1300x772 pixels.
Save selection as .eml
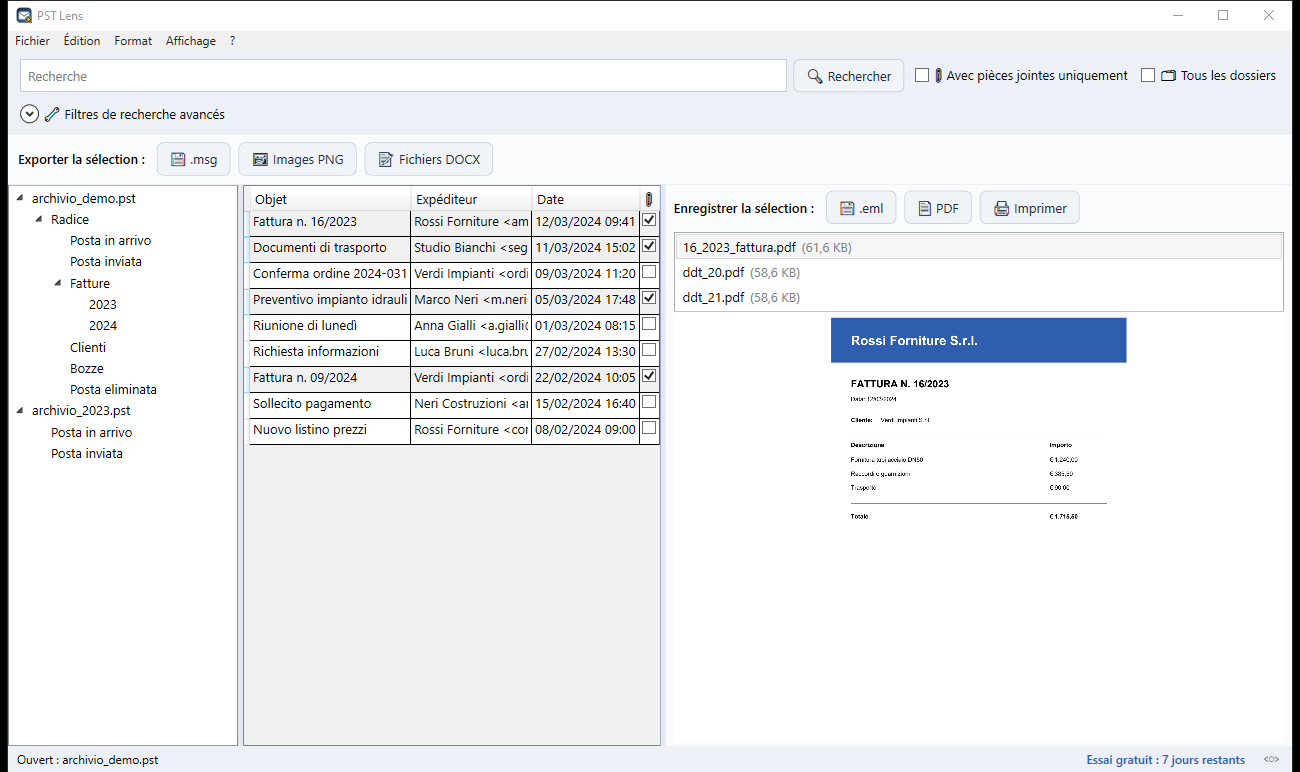[x=861, y=208]
